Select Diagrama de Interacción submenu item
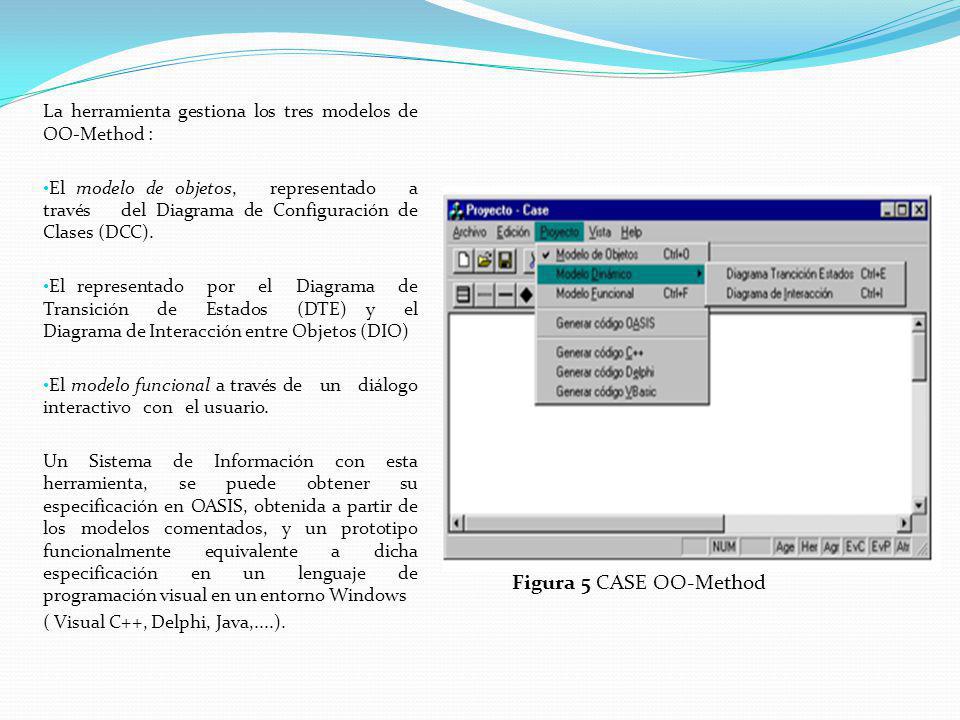The width and height of the screenshot is (960, 720). click(x=806, y=294)
